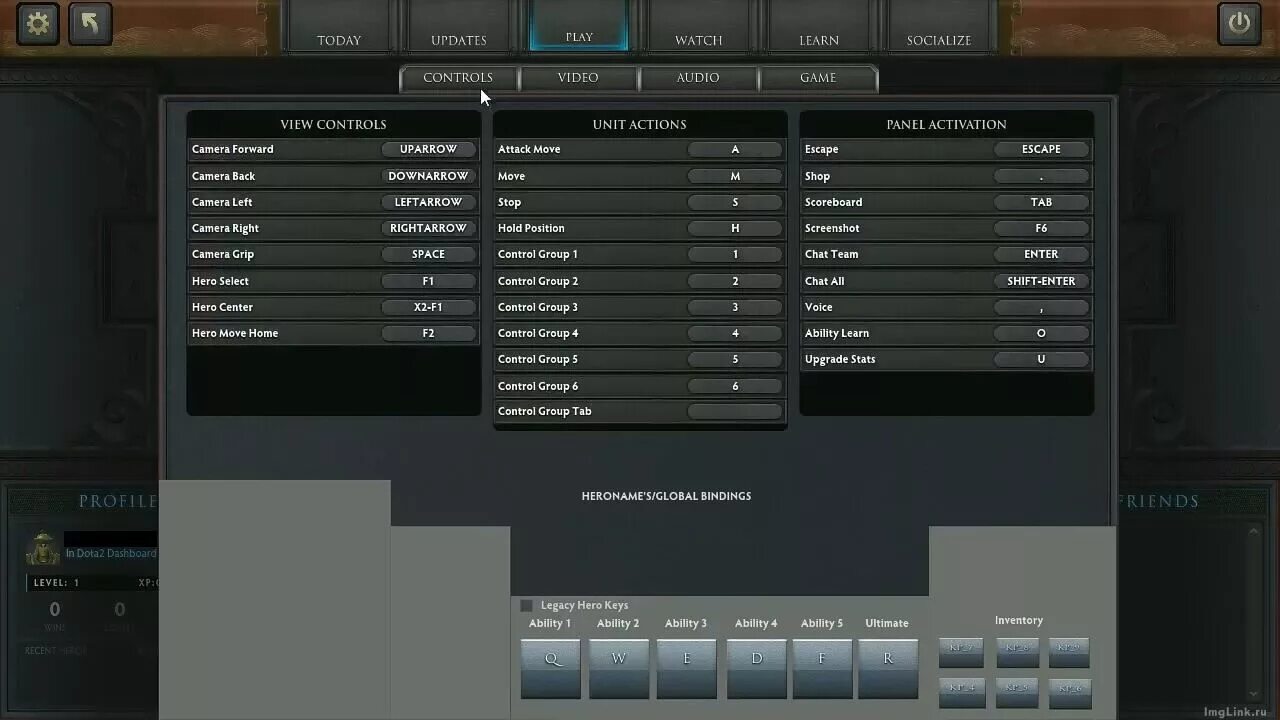The image size is (1280, 720).
Task: Click the FRIENDS panel heading
Action: point(1158,501)
